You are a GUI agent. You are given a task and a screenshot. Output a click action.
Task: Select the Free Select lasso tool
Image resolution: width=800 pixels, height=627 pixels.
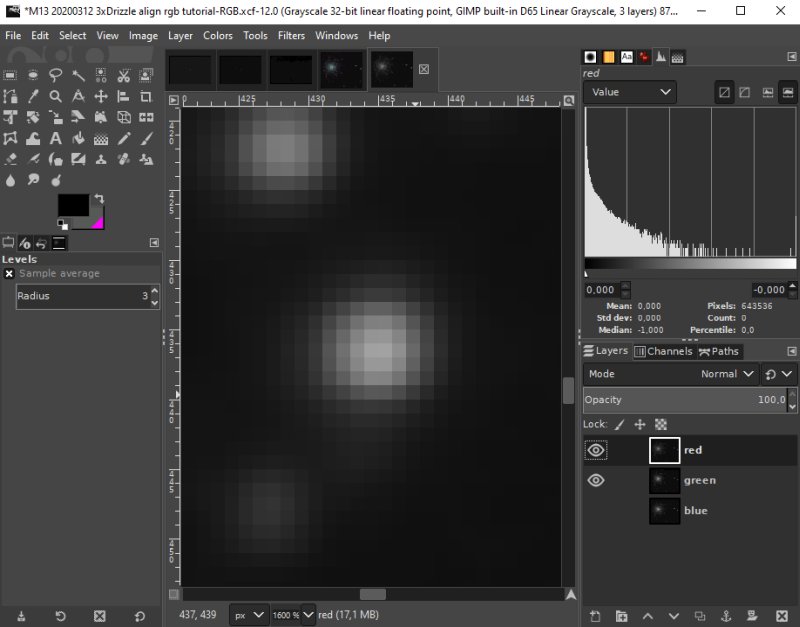pos(55,76)
